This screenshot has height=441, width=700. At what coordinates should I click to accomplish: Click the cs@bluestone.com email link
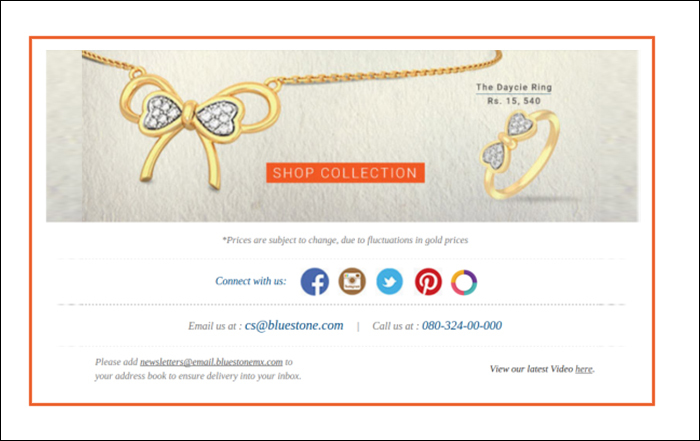tap(294, 325)
